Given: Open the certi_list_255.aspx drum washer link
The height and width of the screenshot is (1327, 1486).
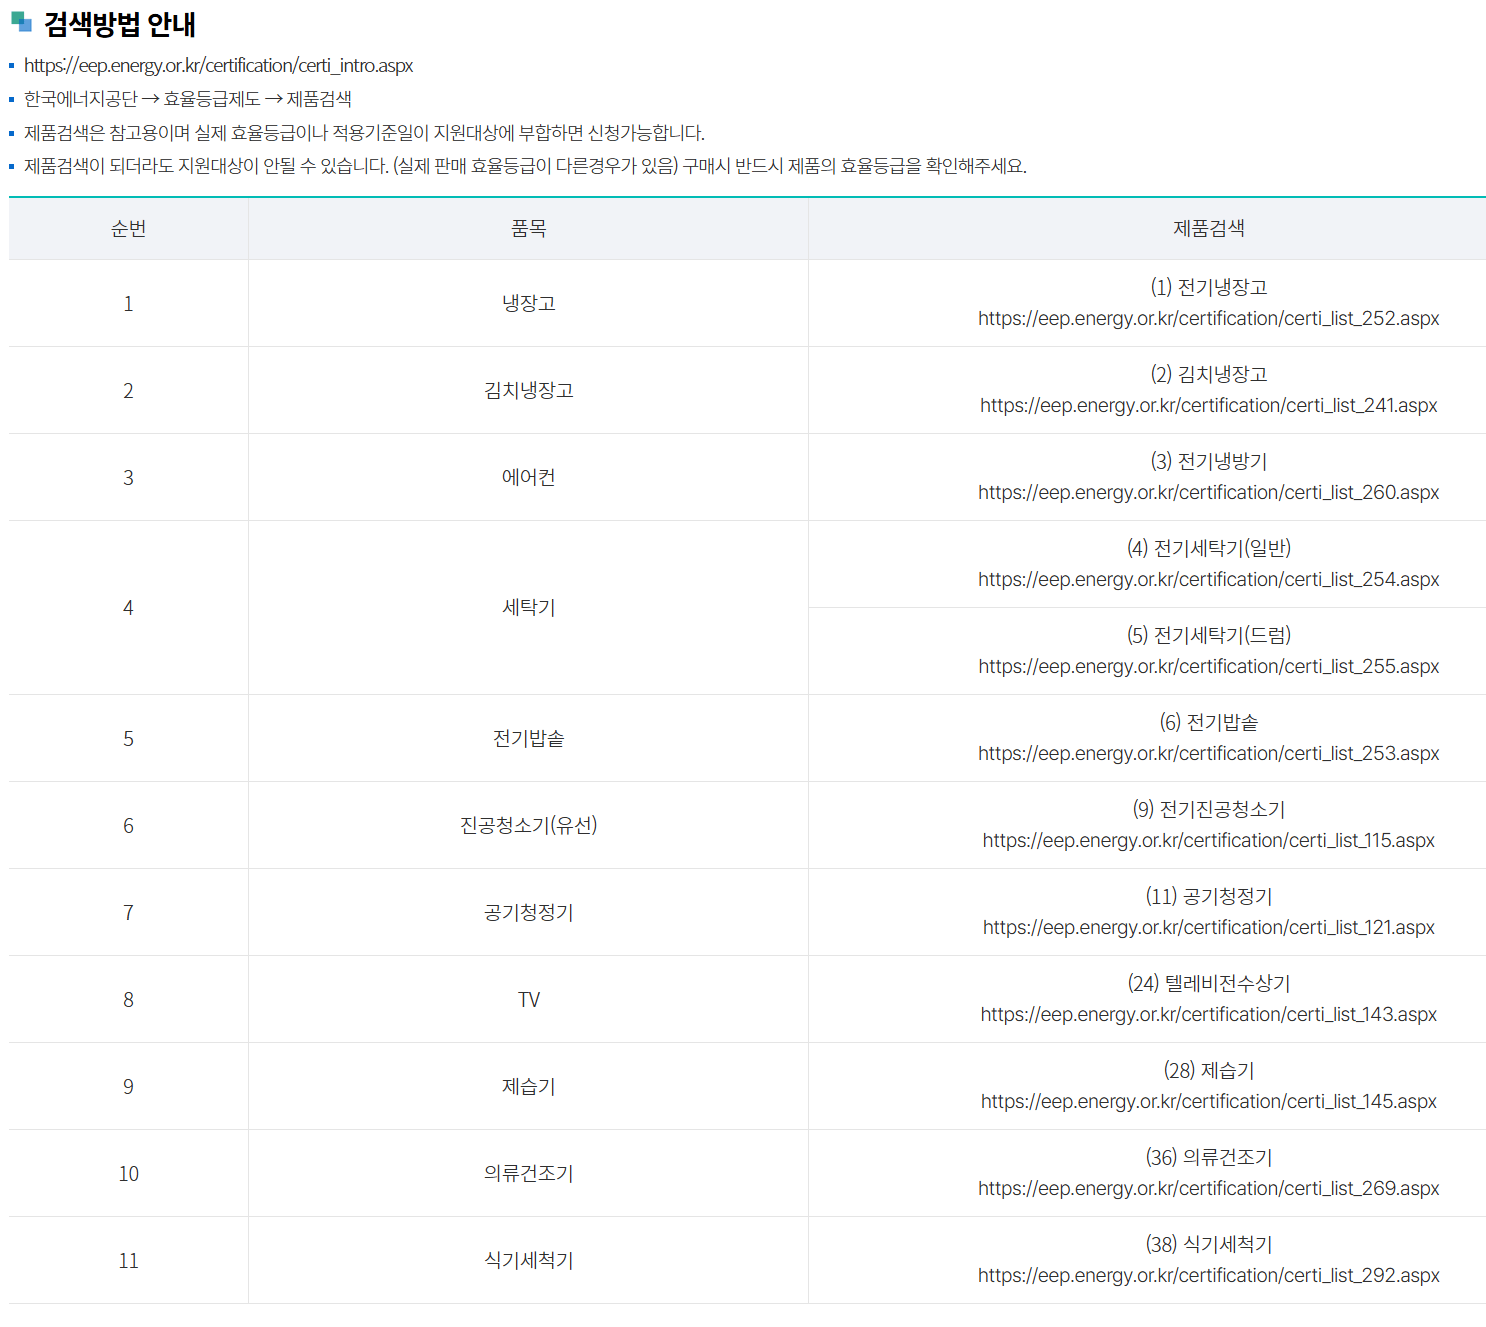Looking at the screenshot, I should (1208, 666).
